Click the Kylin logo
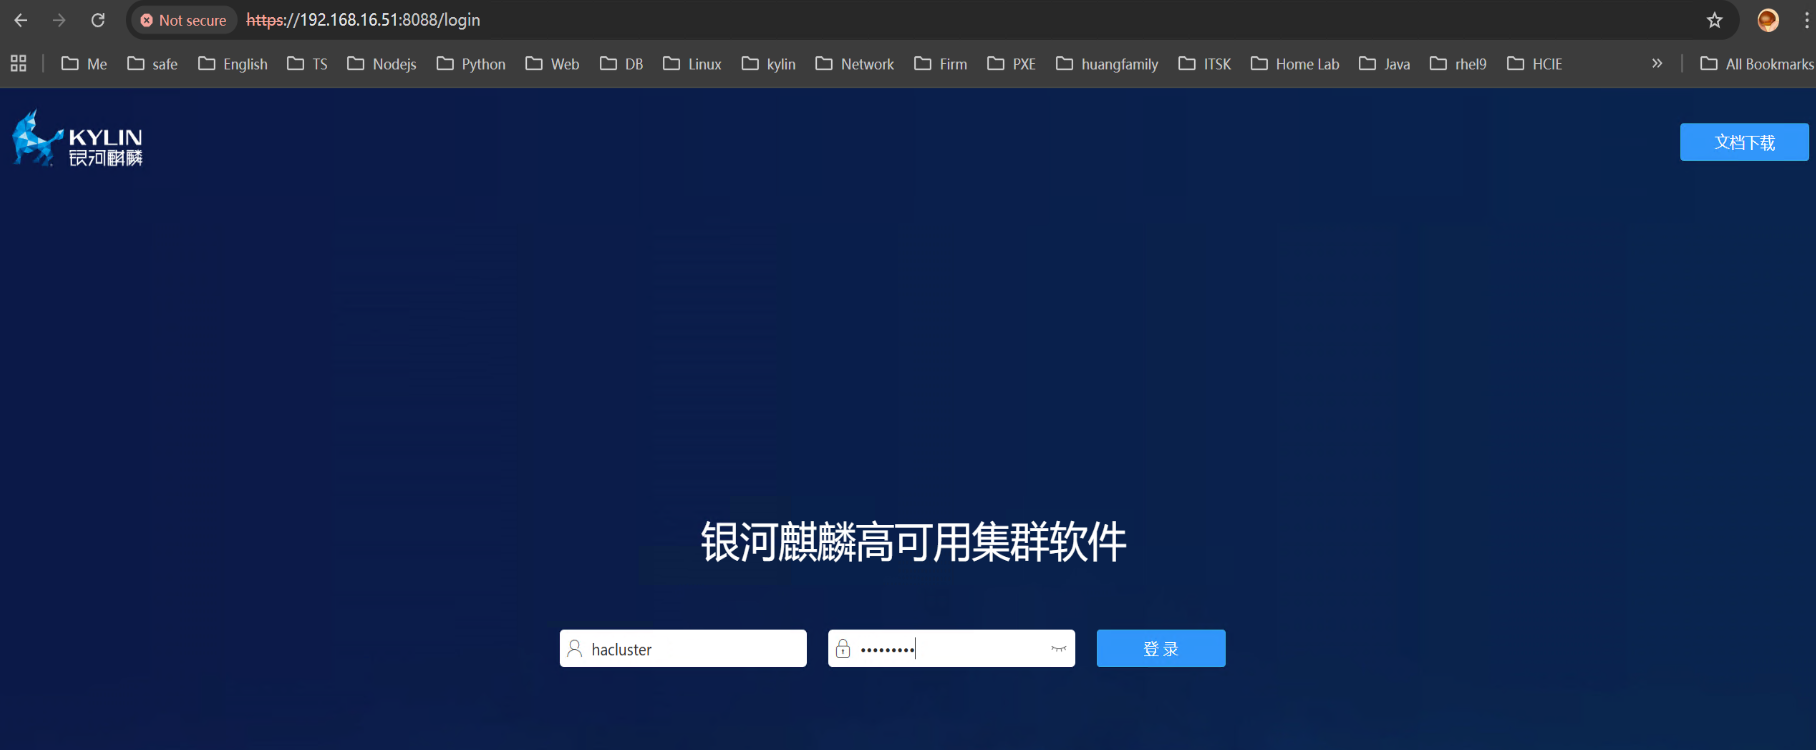 tap(77, 139)
